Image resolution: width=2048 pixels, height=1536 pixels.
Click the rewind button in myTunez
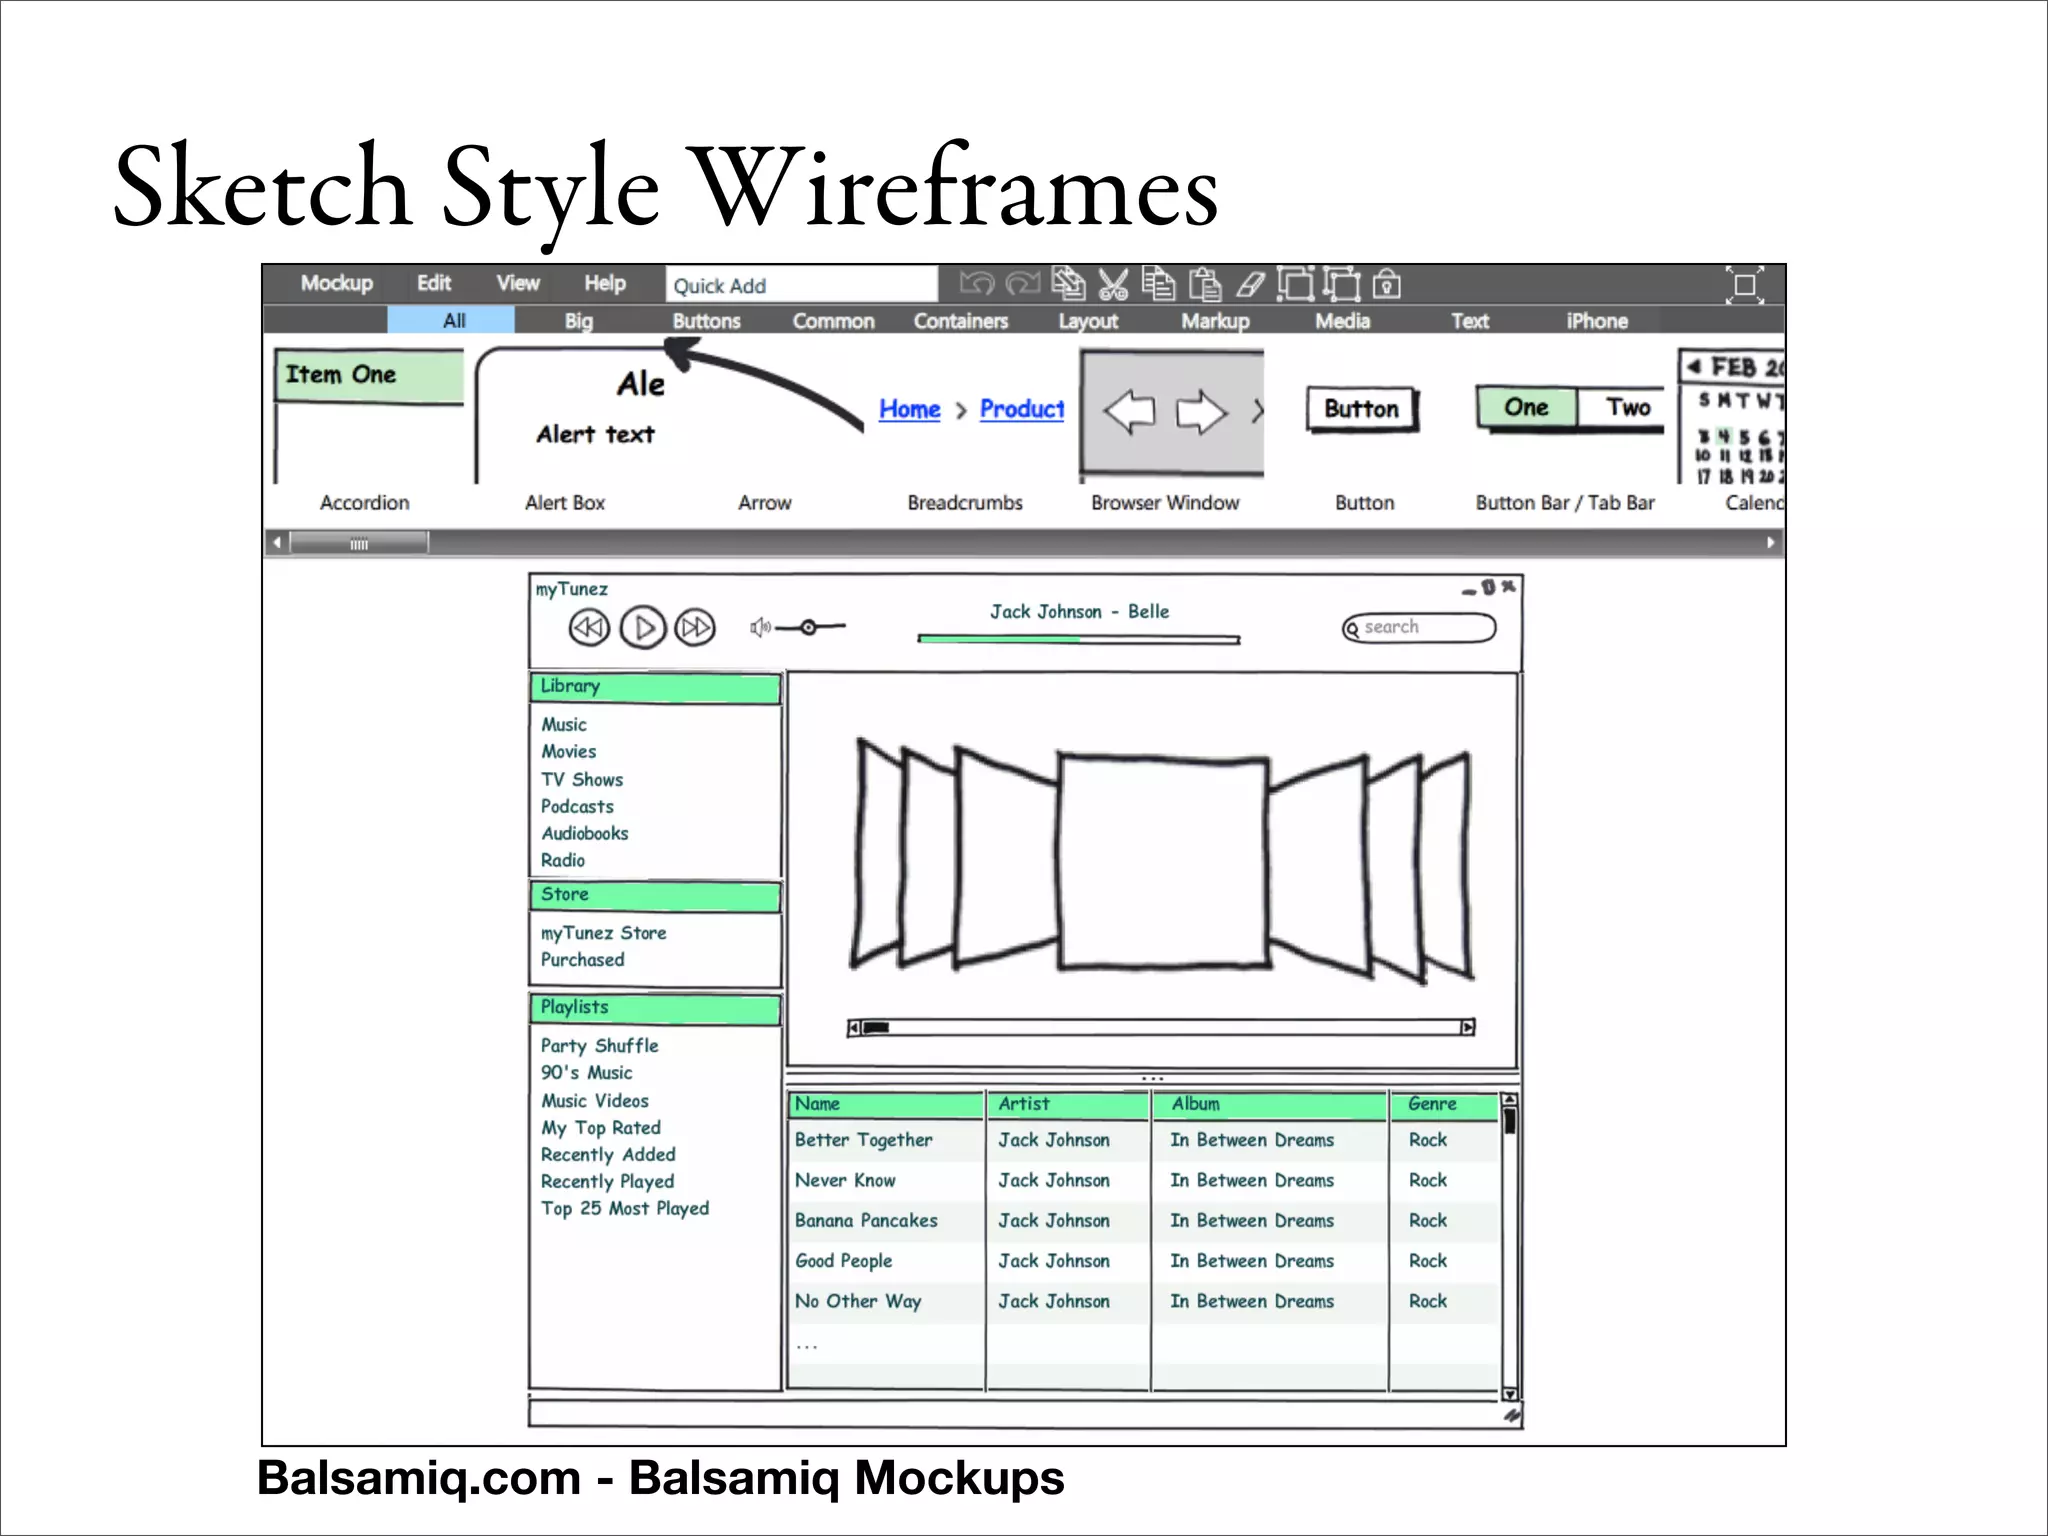tap(589, 628)
